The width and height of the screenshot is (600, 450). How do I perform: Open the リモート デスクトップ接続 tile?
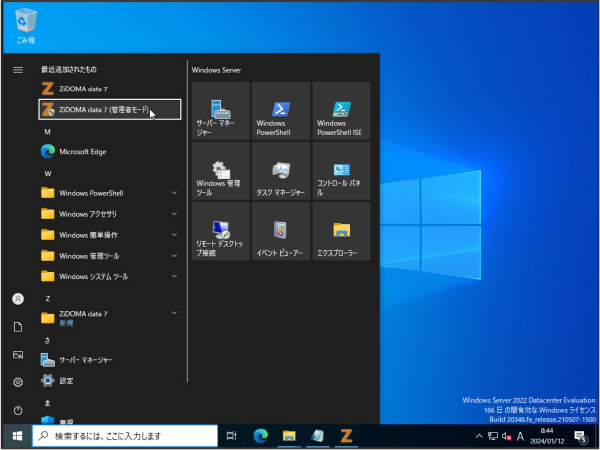tap(221, 231)
